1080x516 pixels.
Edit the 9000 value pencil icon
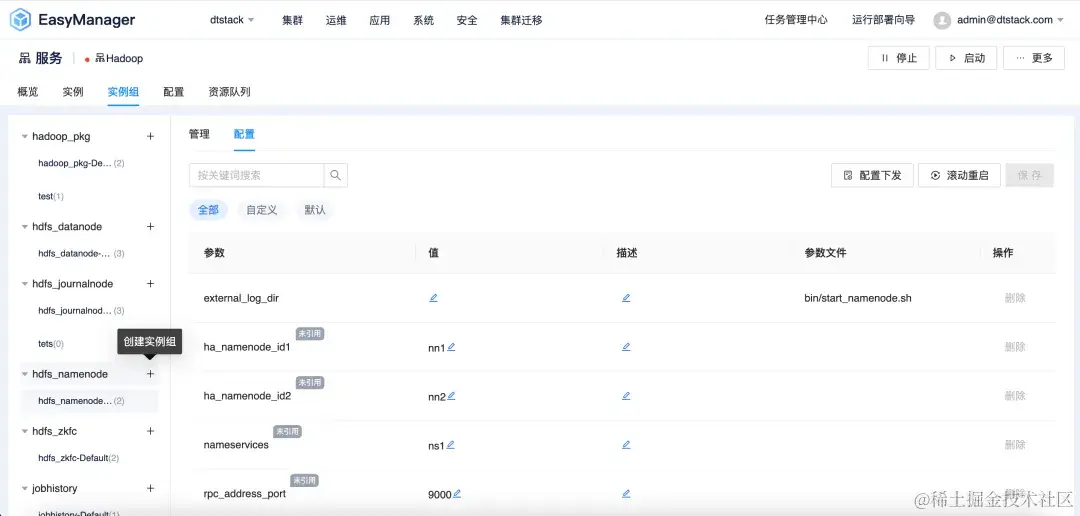pos(457,494)
